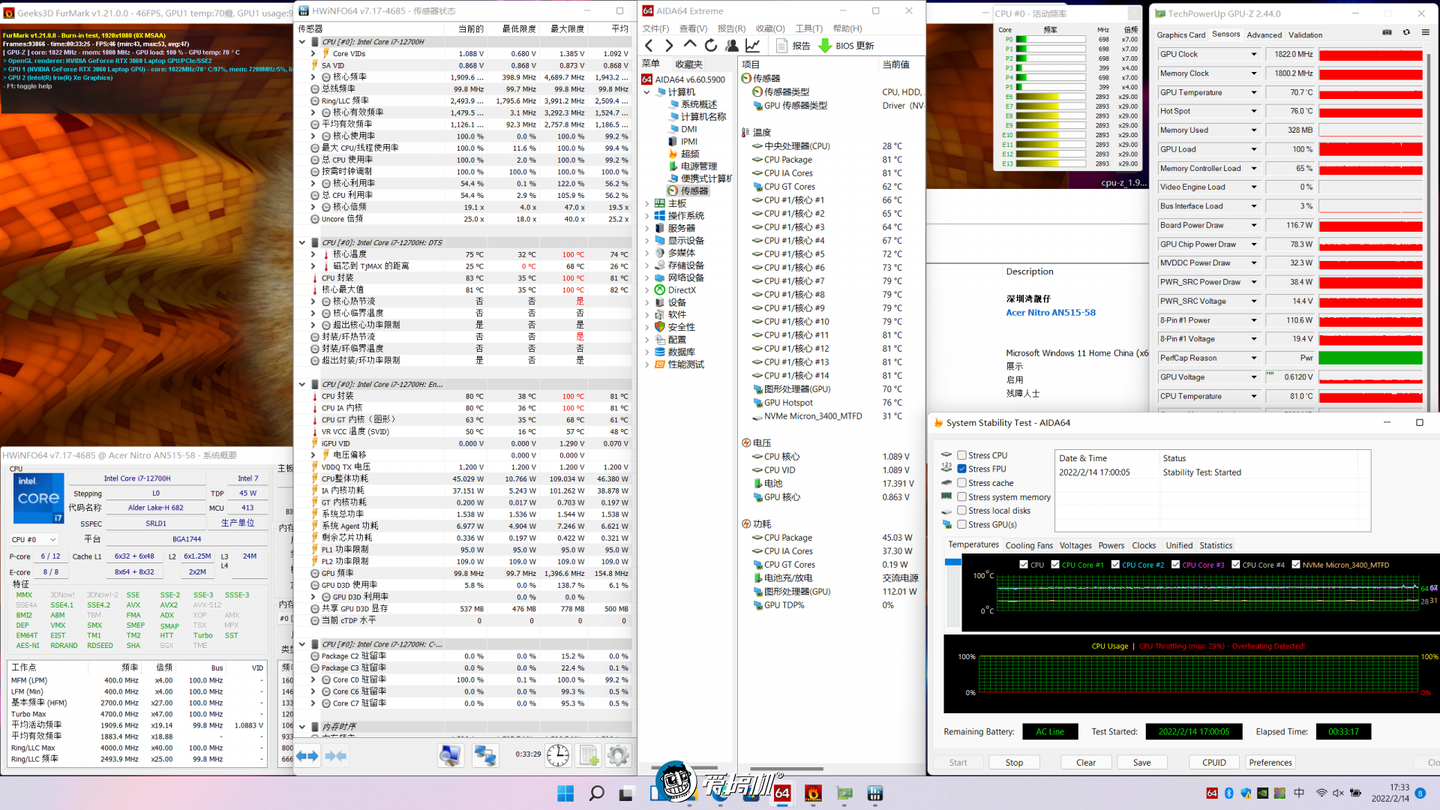Select 电源管理 in the AIDA64 tree
Screen dimensions: 1440x810
pos(698,166)
